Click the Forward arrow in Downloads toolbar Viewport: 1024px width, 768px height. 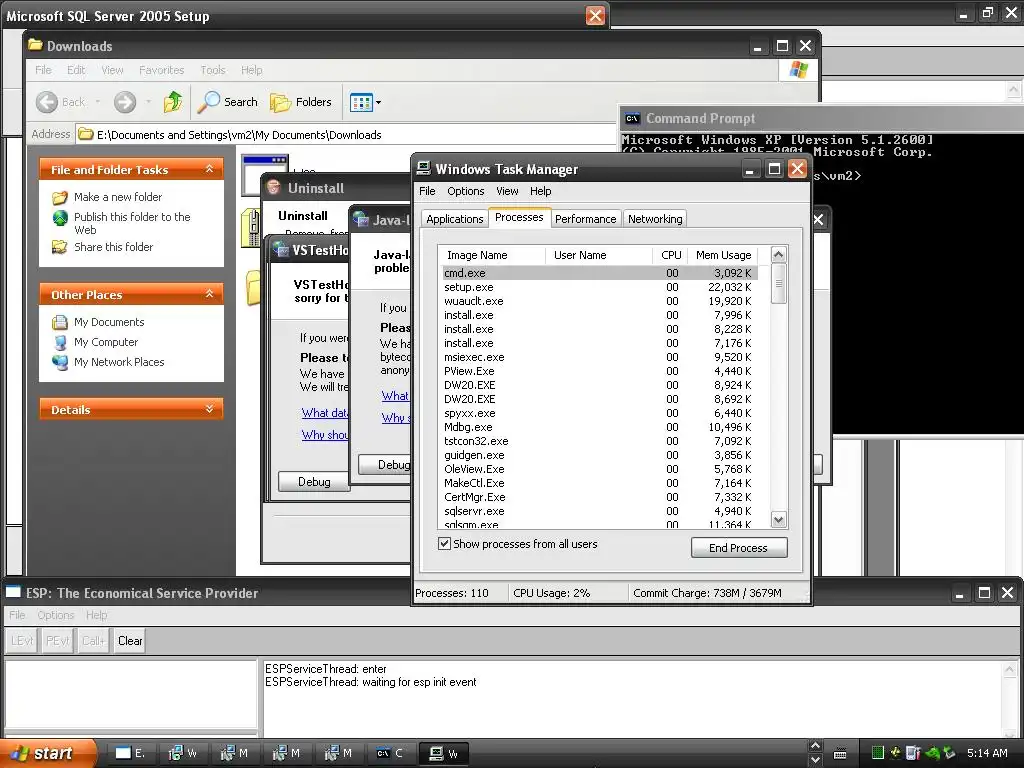(x=125, y=102)
